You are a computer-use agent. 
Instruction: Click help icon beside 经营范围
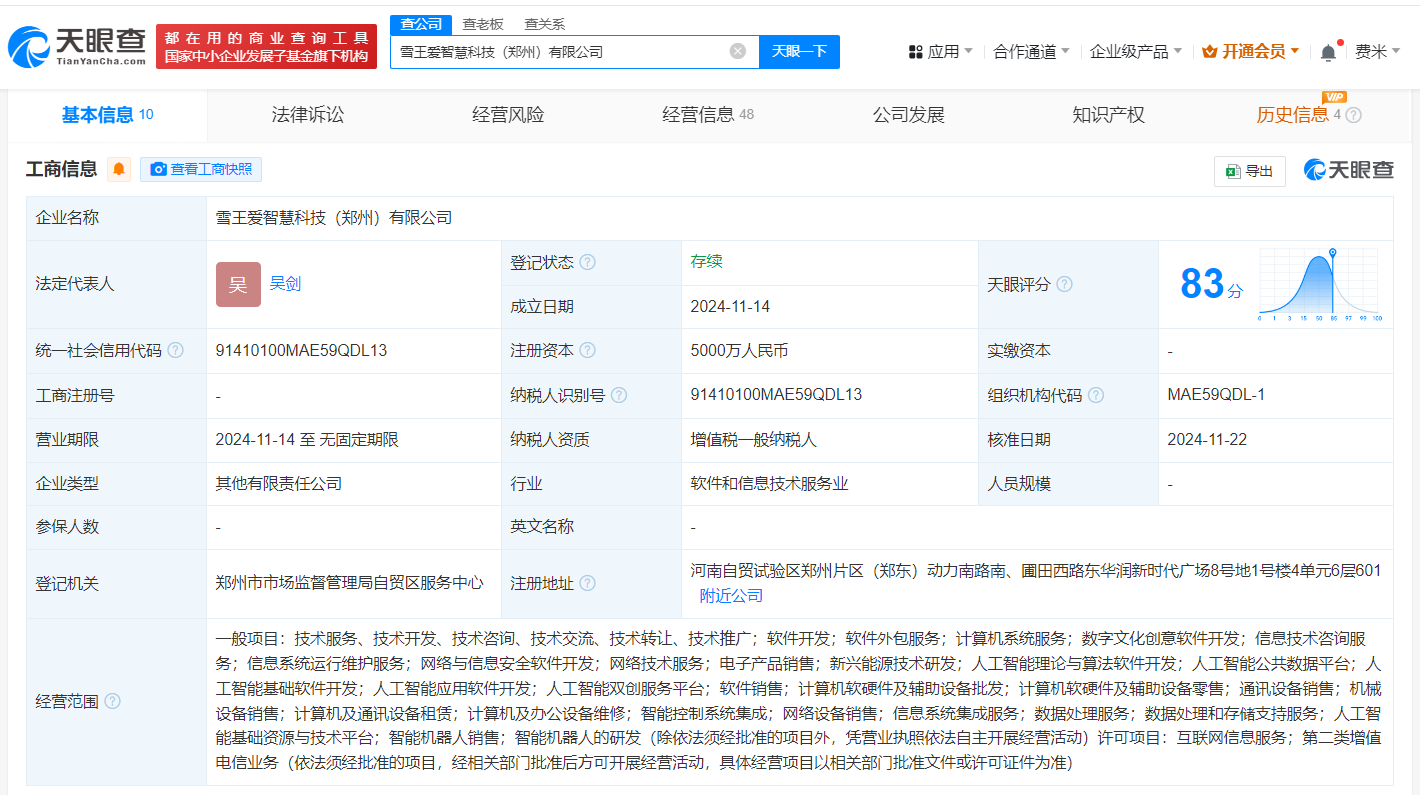coord(112,701)
